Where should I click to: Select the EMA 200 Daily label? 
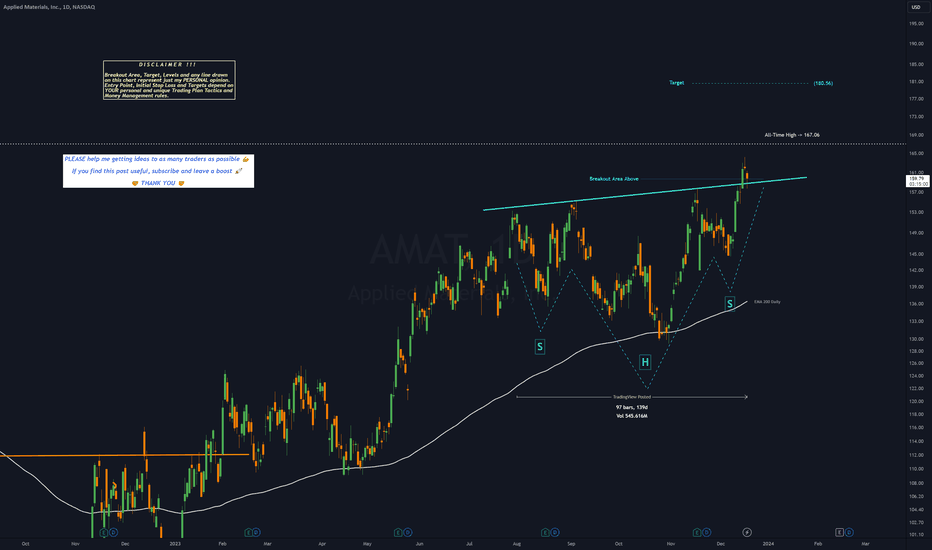point(767,302)
